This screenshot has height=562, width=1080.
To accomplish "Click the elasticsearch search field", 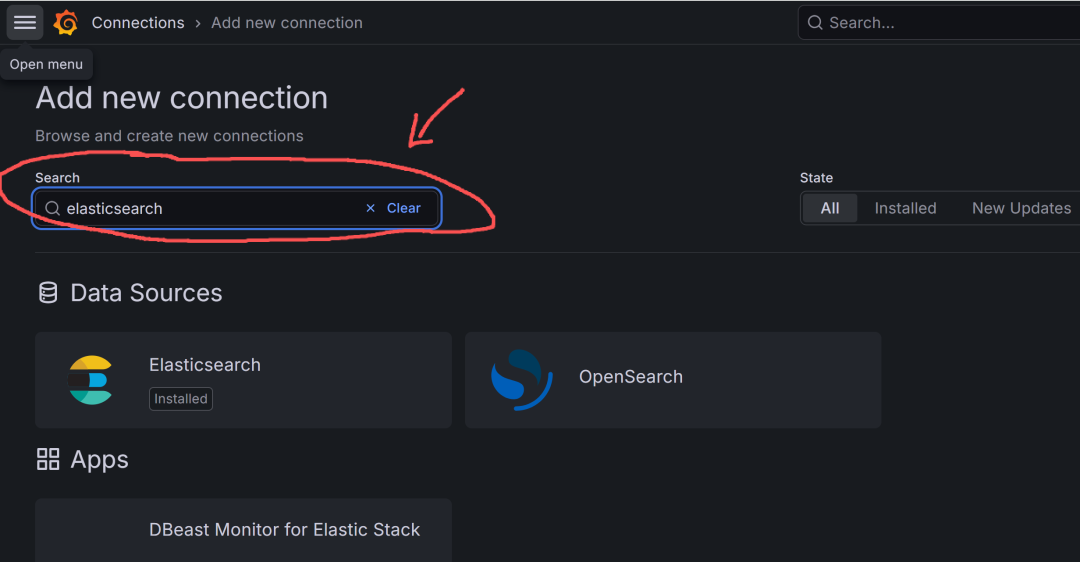I will pos(236,208).
